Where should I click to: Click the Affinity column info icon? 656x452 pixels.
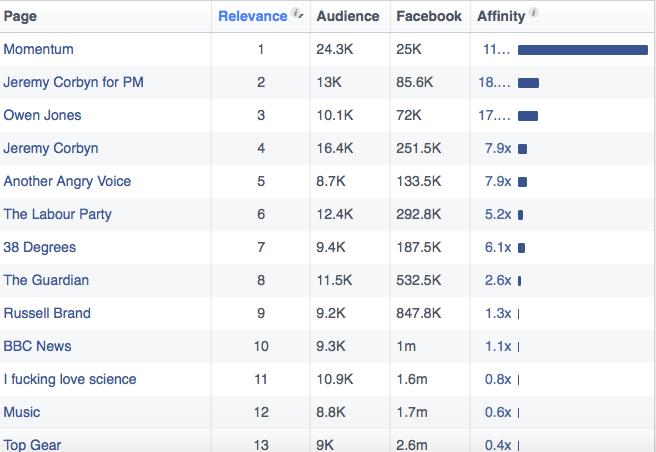click(x=534, y=13)
